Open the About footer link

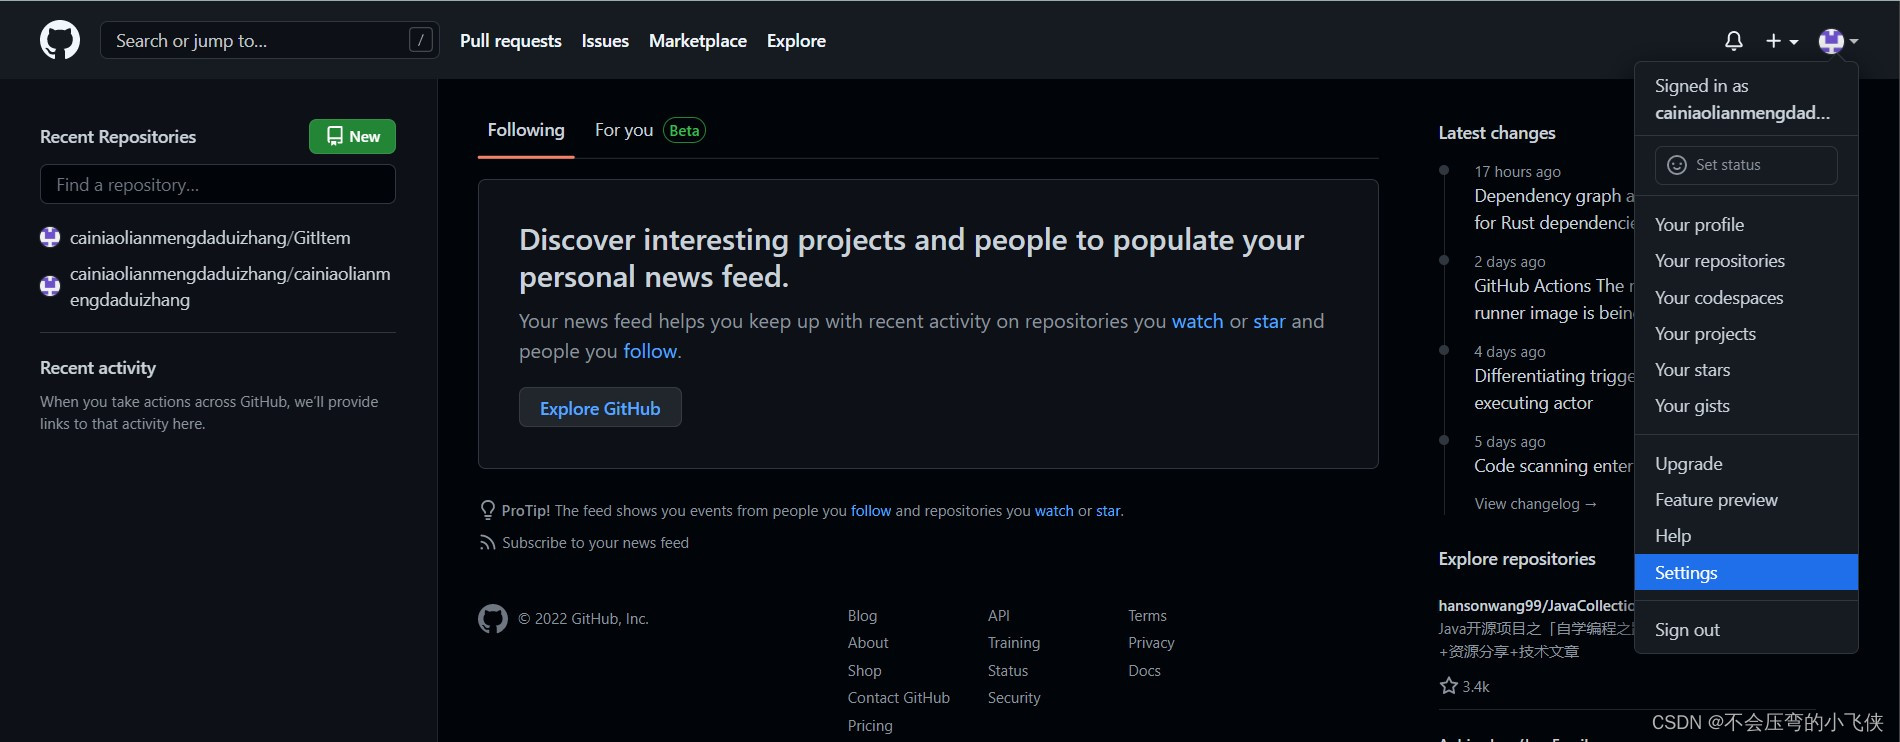pyautogui.click(x=868, y=643)
